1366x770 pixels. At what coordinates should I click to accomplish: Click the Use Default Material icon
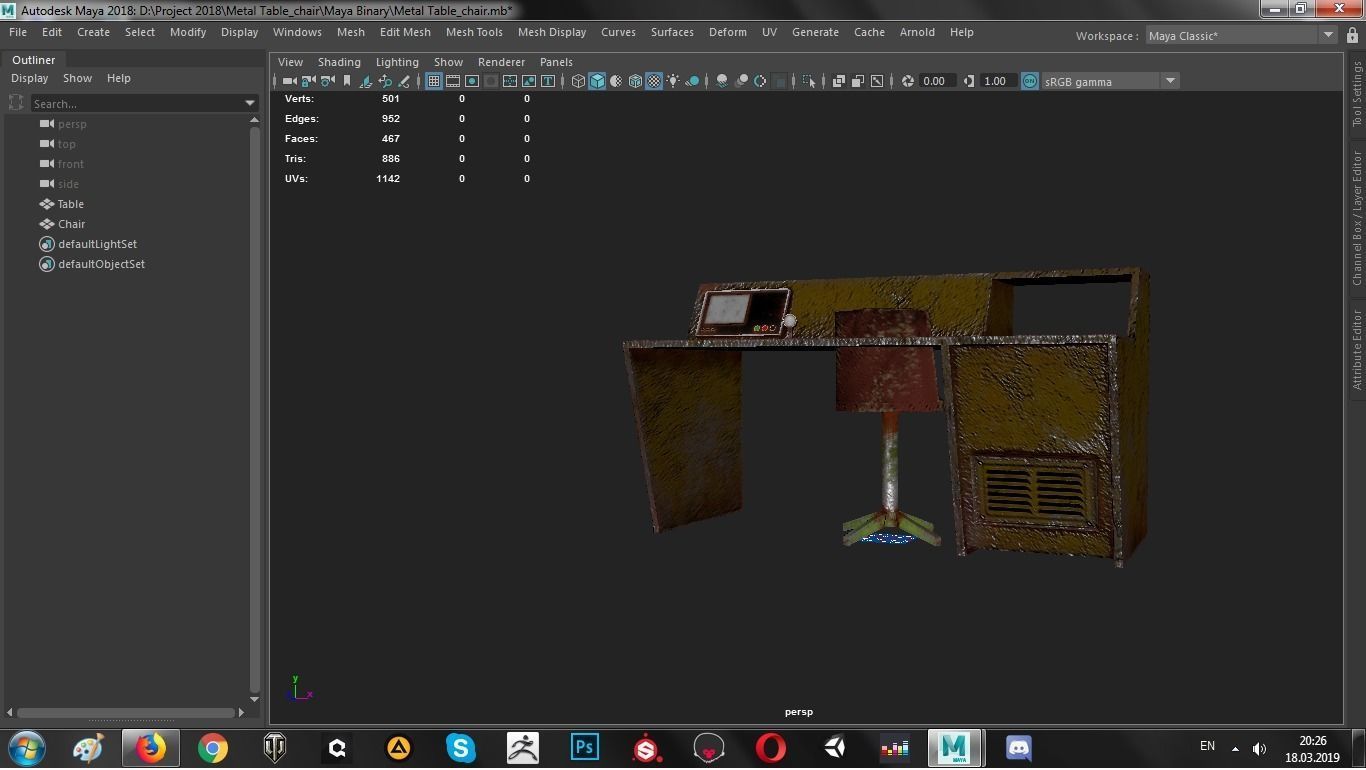pos(616,81)
